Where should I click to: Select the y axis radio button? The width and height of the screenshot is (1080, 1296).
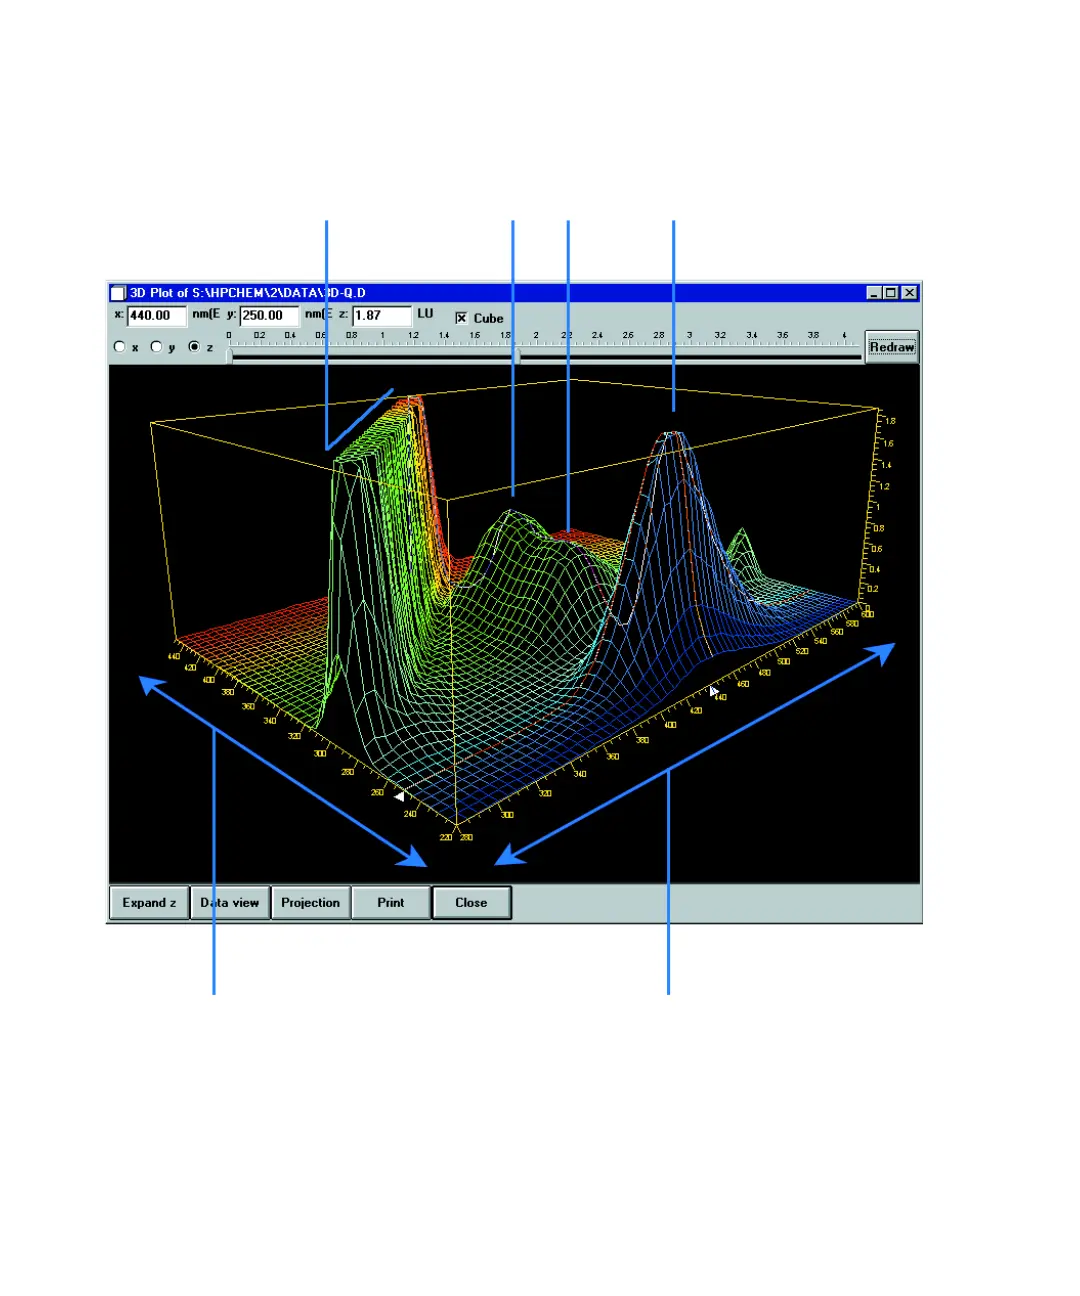pyautogui.click(x=156, y=347)
